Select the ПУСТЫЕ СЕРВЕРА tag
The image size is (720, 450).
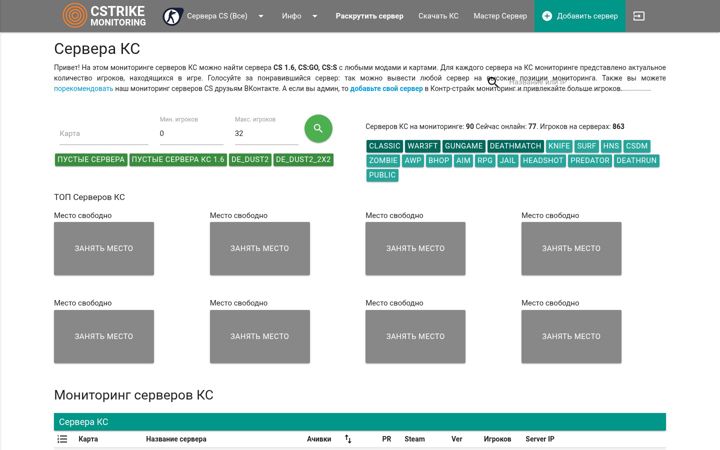tap(91, 160)
